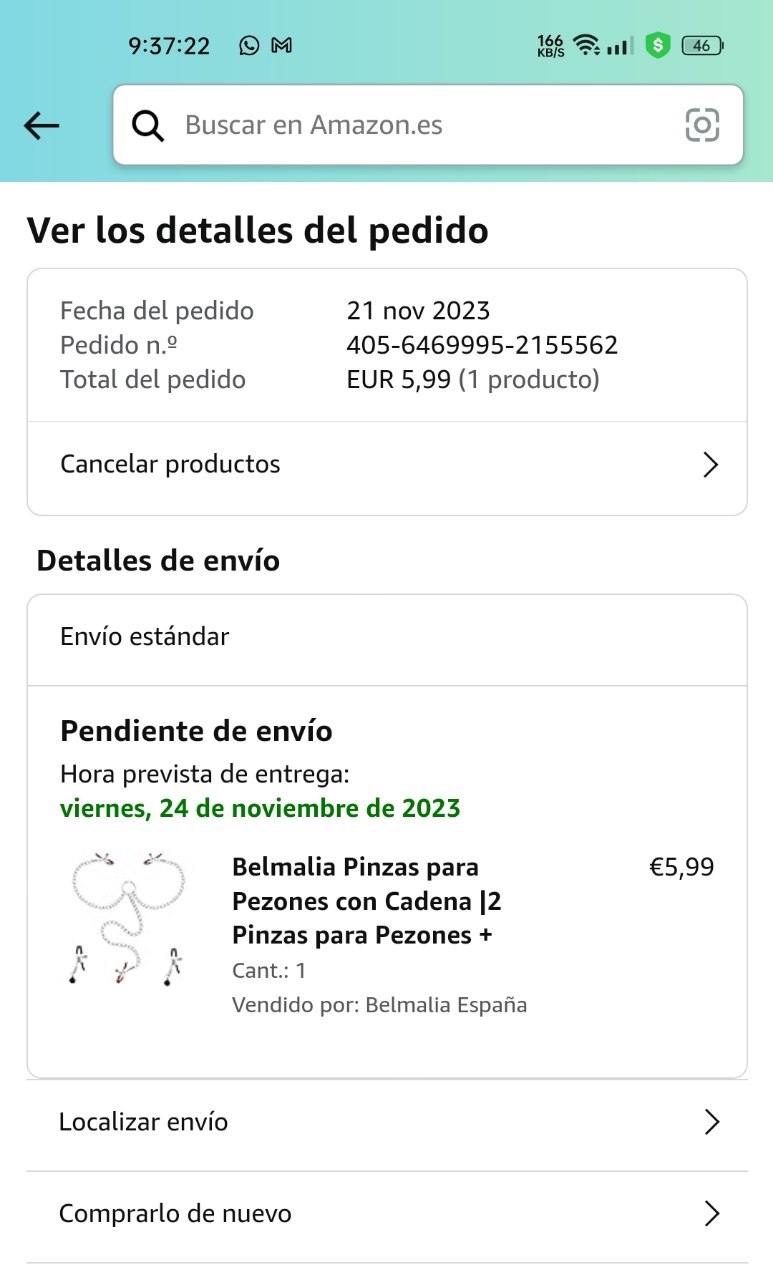The height and width of the screenshot is (1280, 773).
Task: Open the Localizar envío chevron
Action: [711, 1122]
